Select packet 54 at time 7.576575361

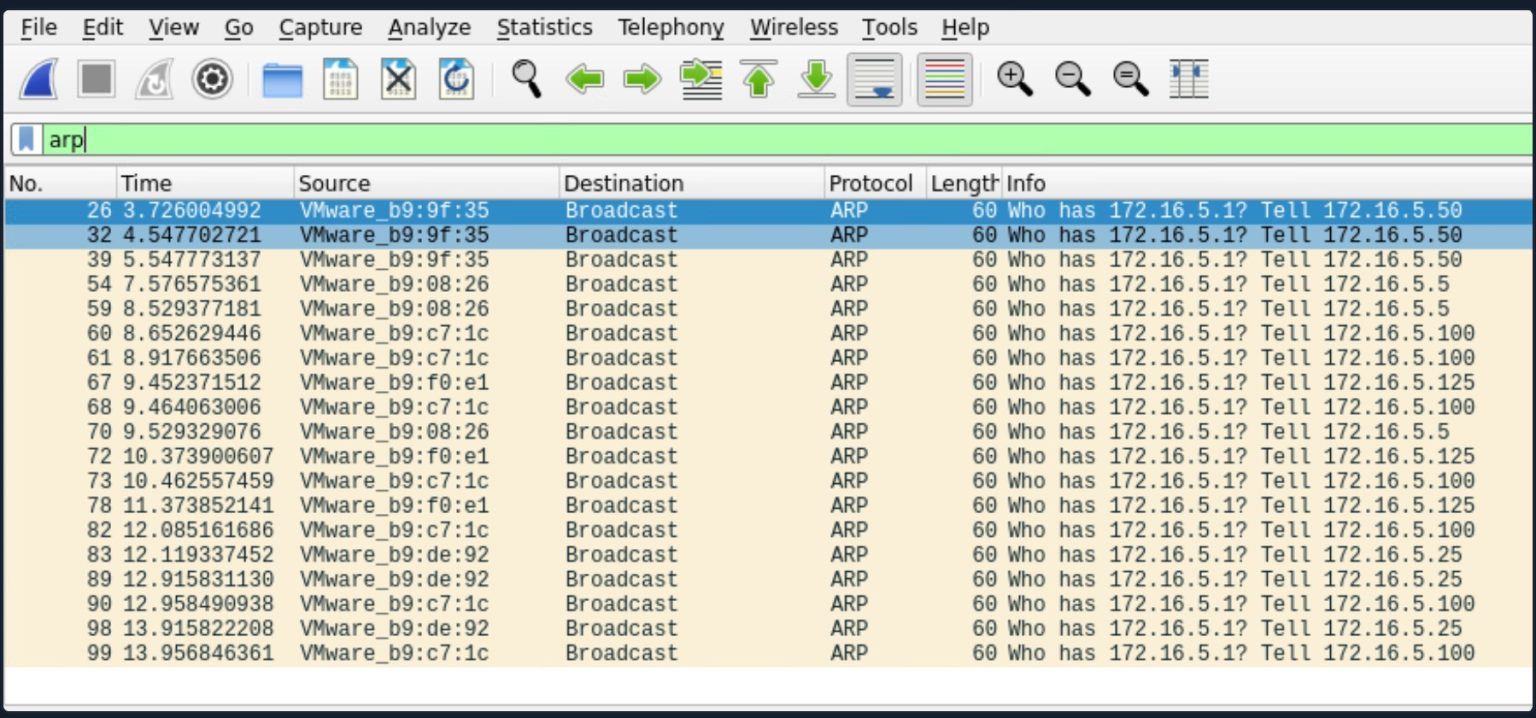click(x=768, y=284)
